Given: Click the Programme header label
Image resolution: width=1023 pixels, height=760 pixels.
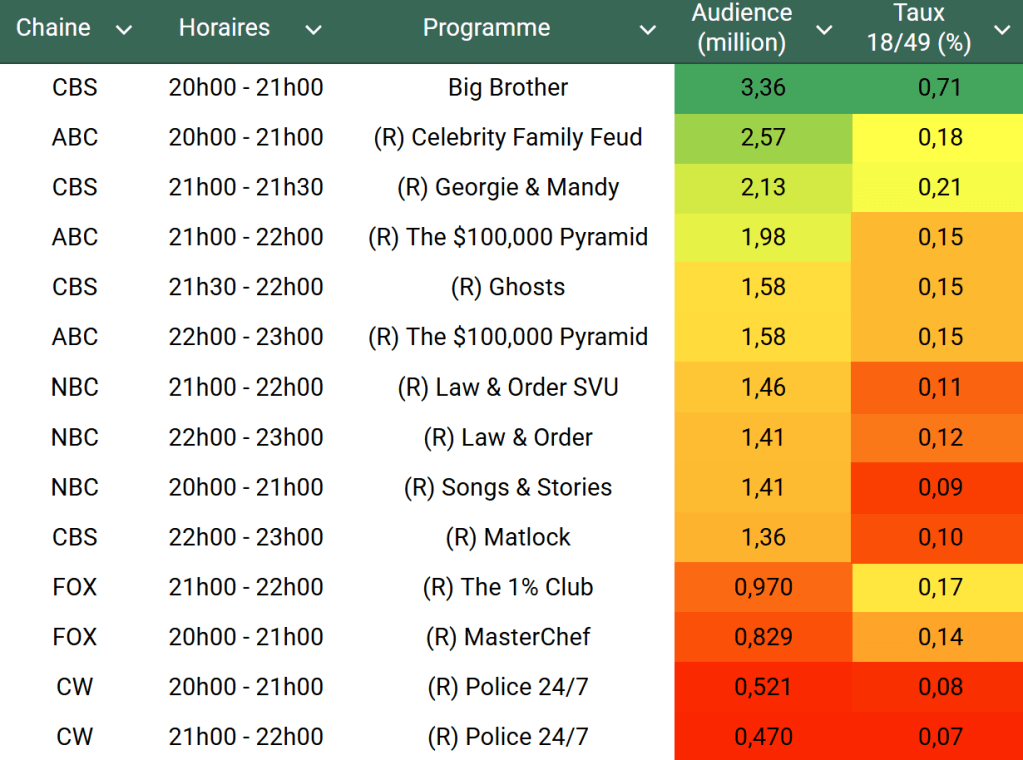Looking at the screenshot, I should (486, 28).
